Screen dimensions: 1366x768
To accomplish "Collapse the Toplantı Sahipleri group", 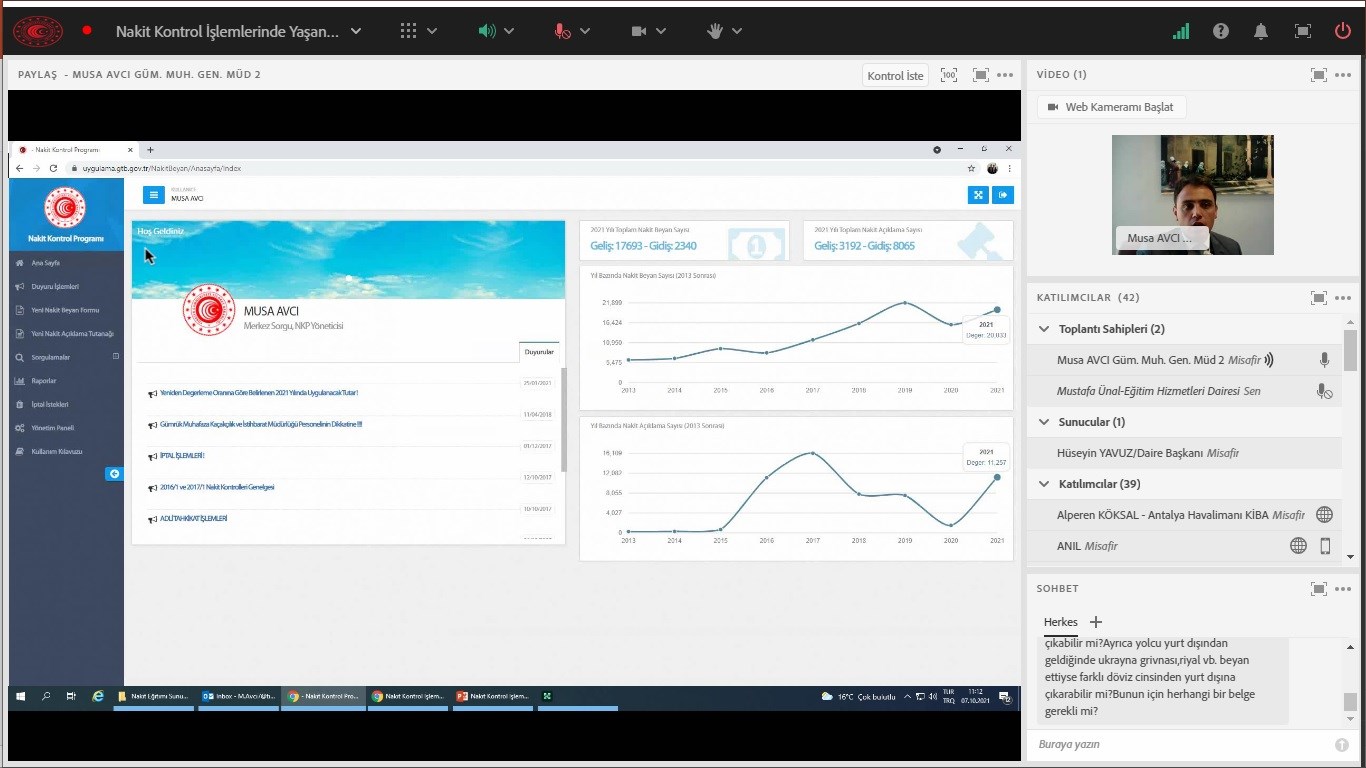I will tap(1044, 329).
